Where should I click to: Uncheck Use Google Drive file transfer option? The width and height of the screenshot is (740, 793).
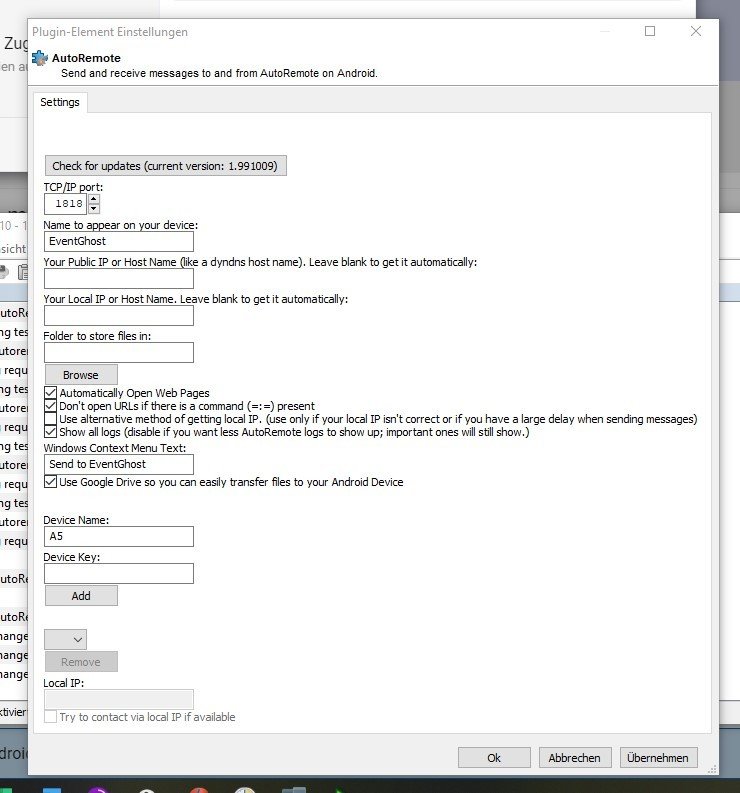coord(51,482)
